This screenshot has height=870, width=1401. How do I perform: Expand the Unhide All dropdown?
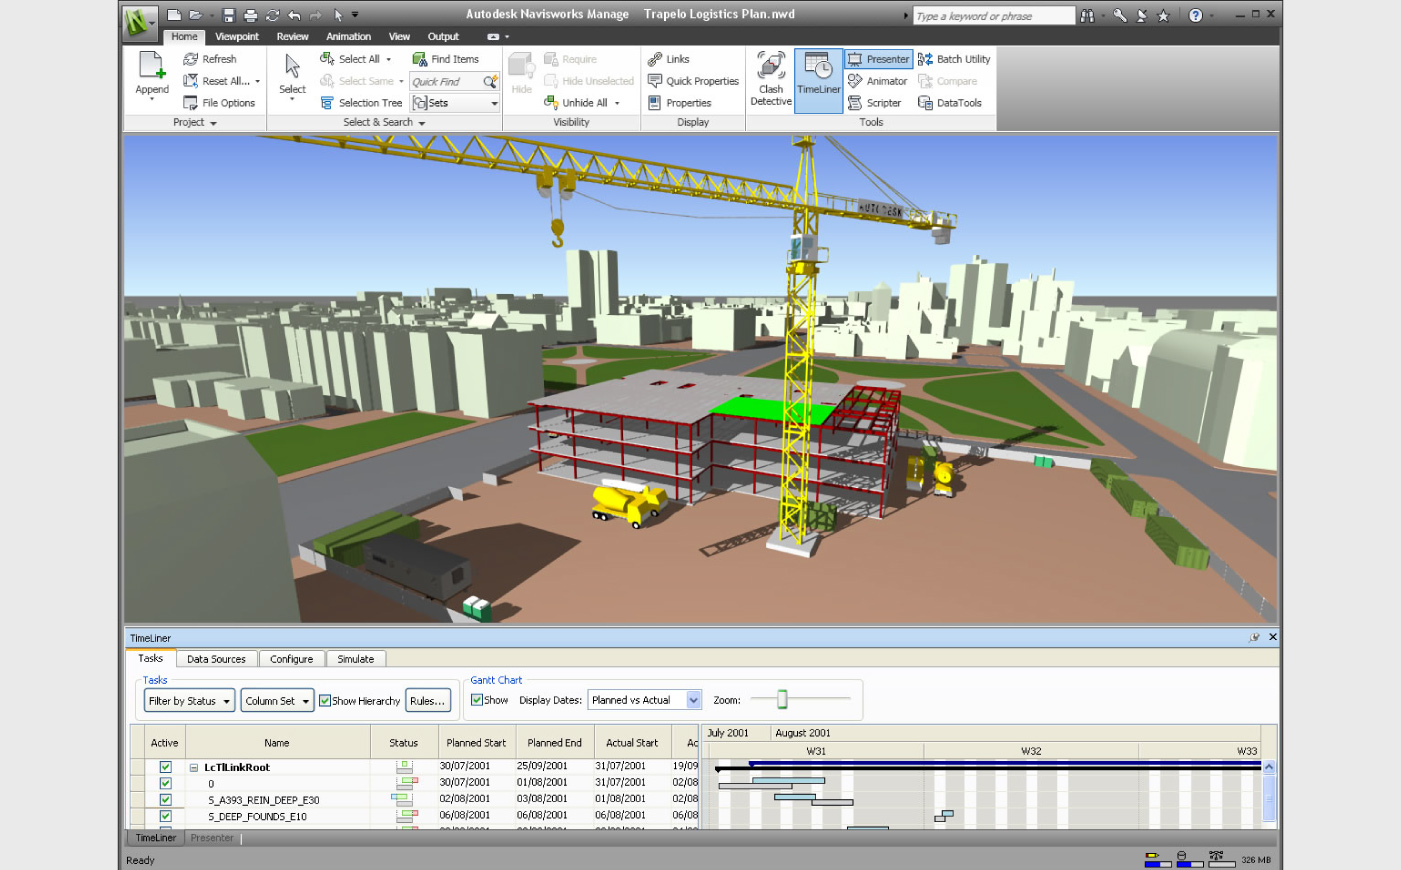617,103
